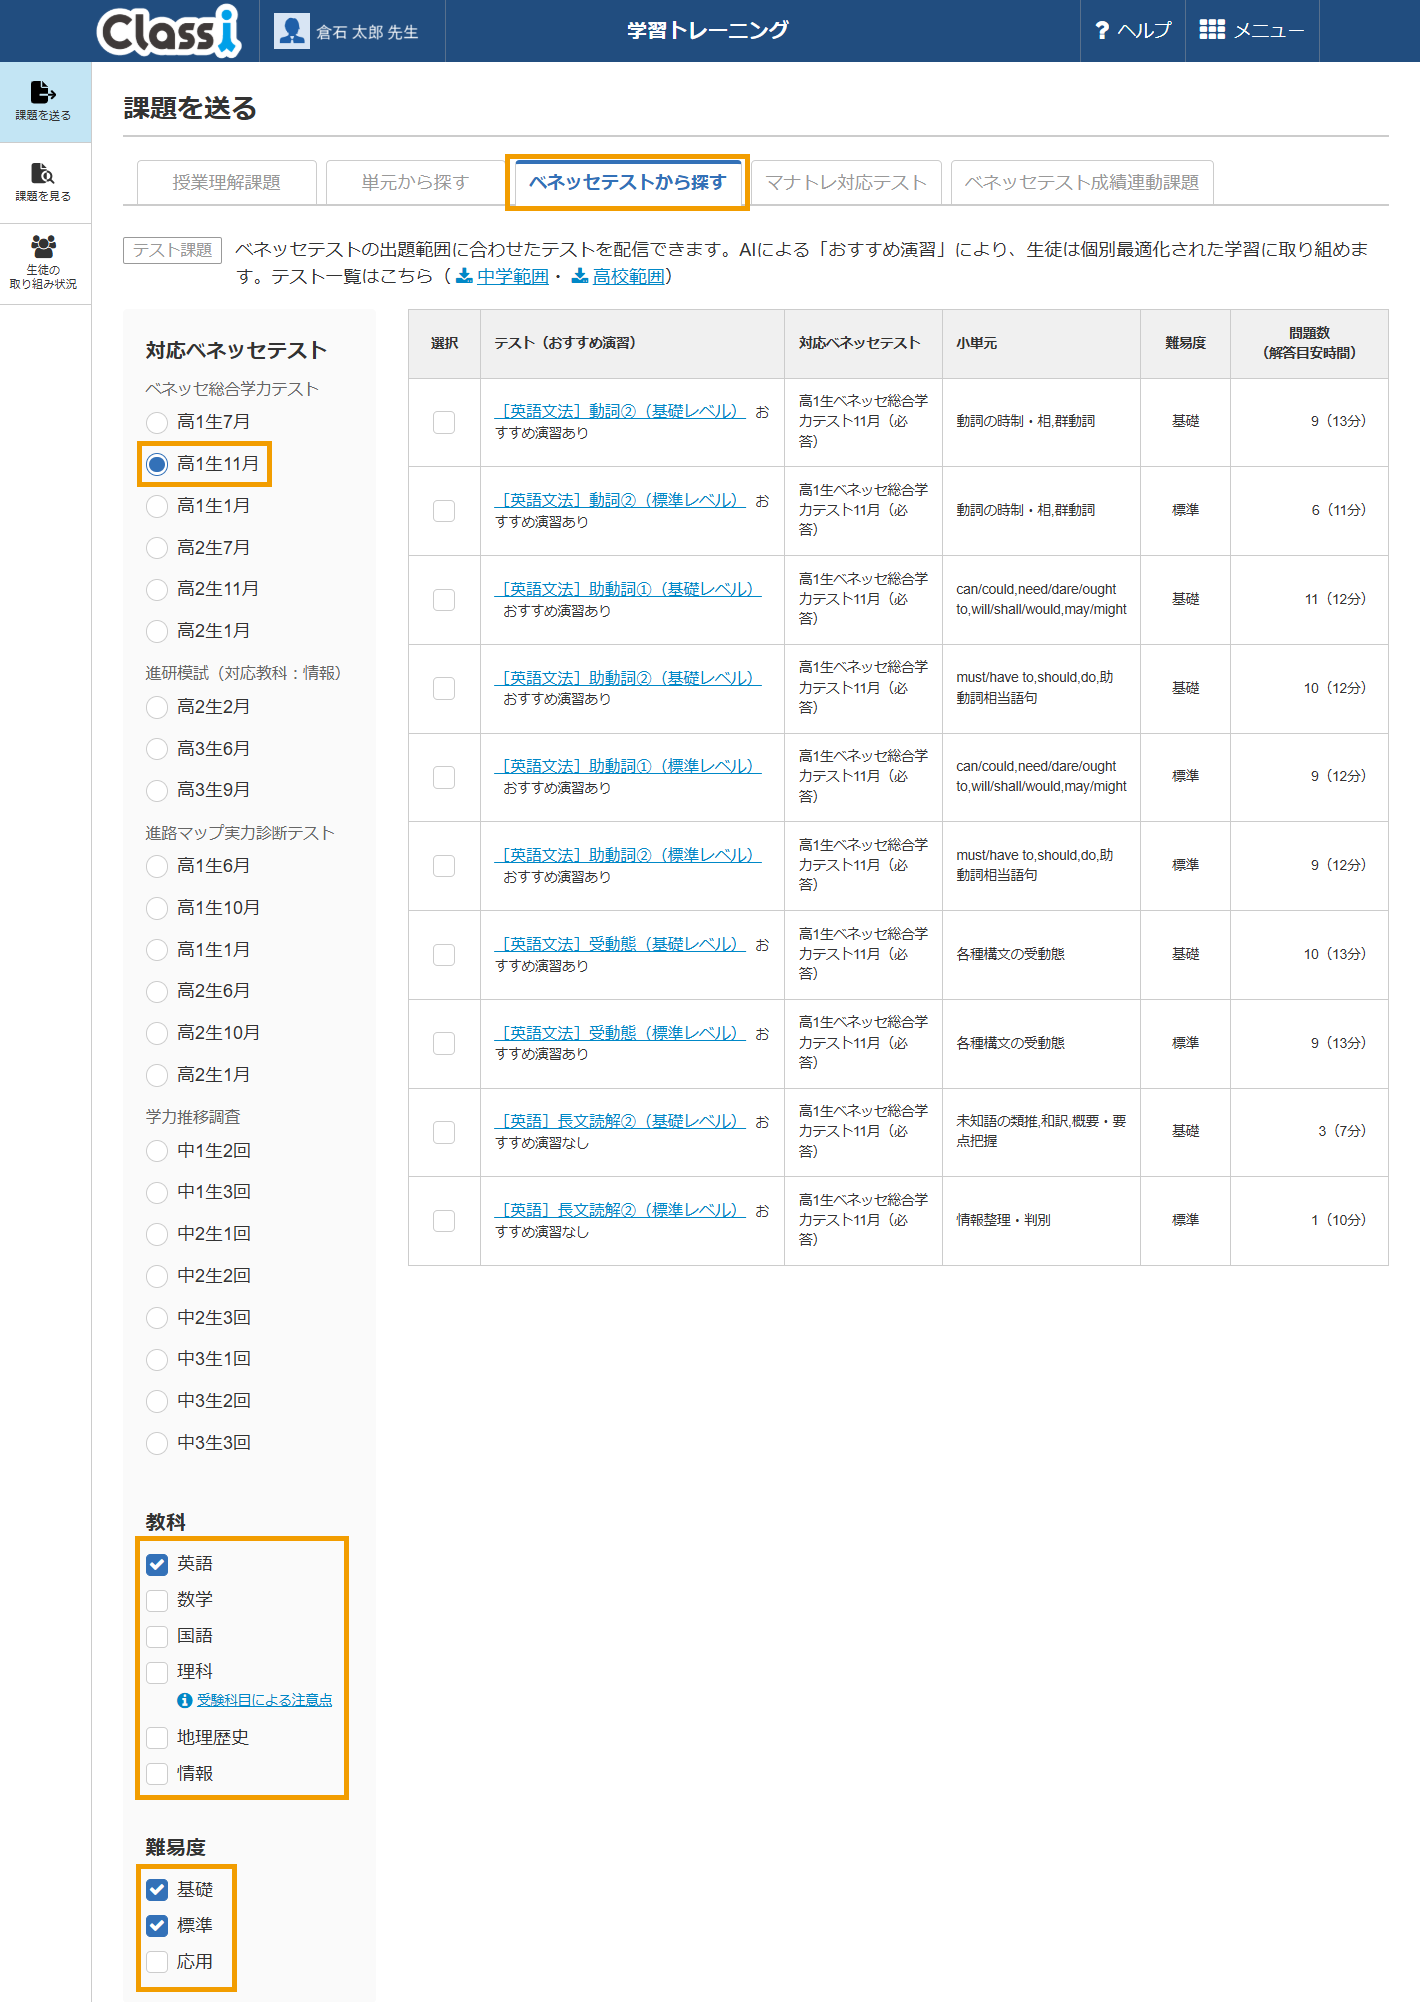Check 応用 difficulty checkbox
This screenshot has height=2002, width=1422.
(157, 1962)
